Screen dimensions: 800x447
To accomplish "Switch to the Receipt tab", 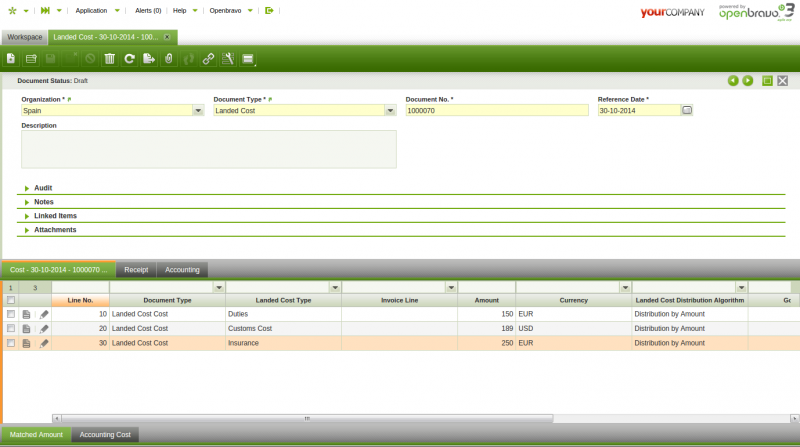I will click(x=136, y=270).
